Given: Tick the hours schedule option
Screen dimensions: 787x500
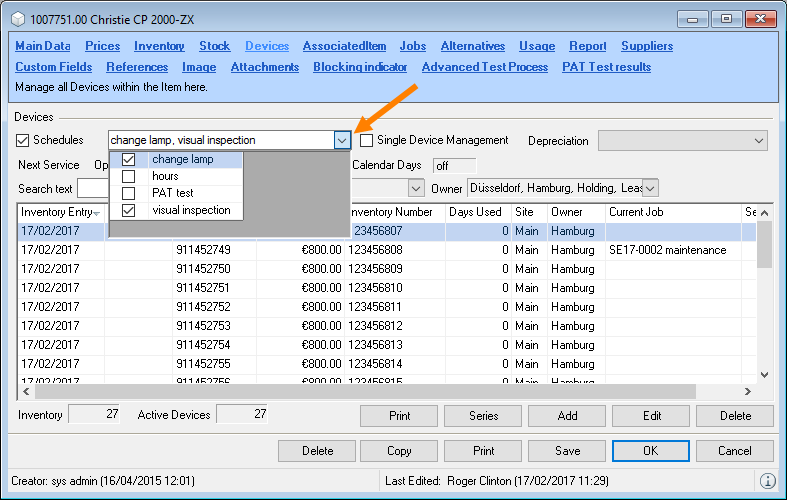Looking at the screenshot, I should (128, 176).
